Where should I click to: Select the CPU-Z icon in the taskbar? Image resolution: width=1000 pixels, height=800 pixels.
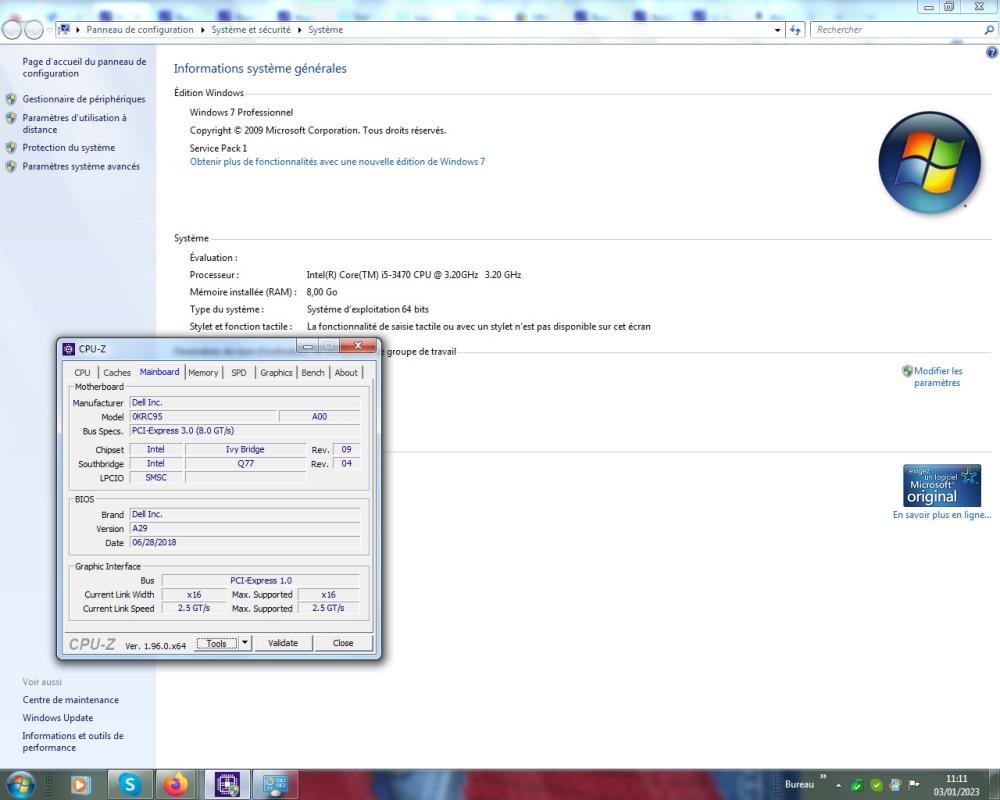click(227, 785)
